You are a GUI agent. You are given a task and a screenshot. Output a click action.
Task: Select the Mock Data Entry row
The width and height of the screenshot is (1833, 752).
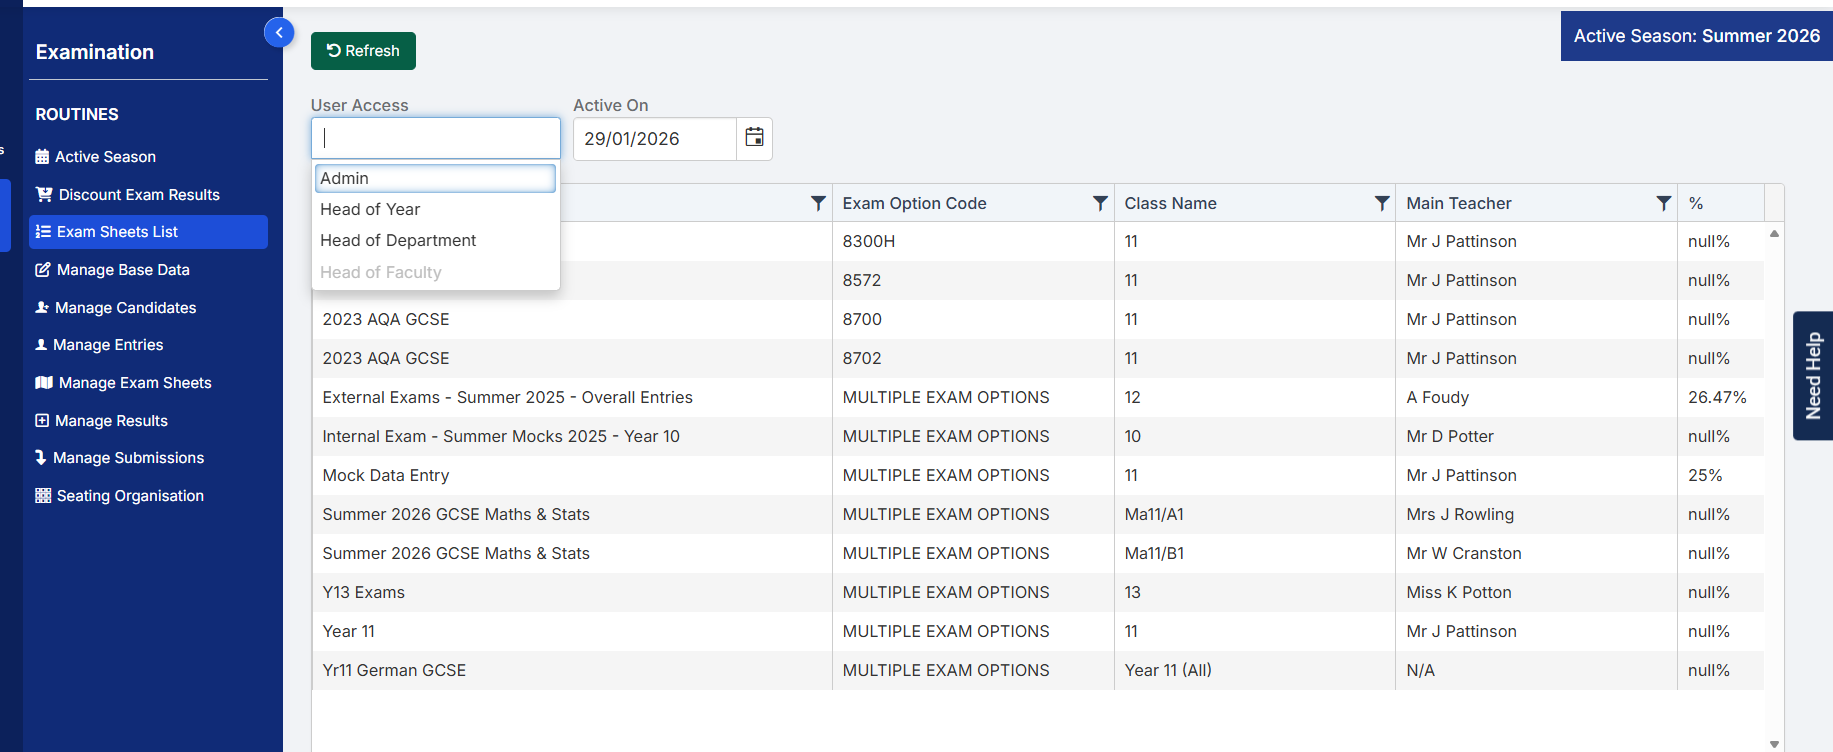[x=386, y=475]
